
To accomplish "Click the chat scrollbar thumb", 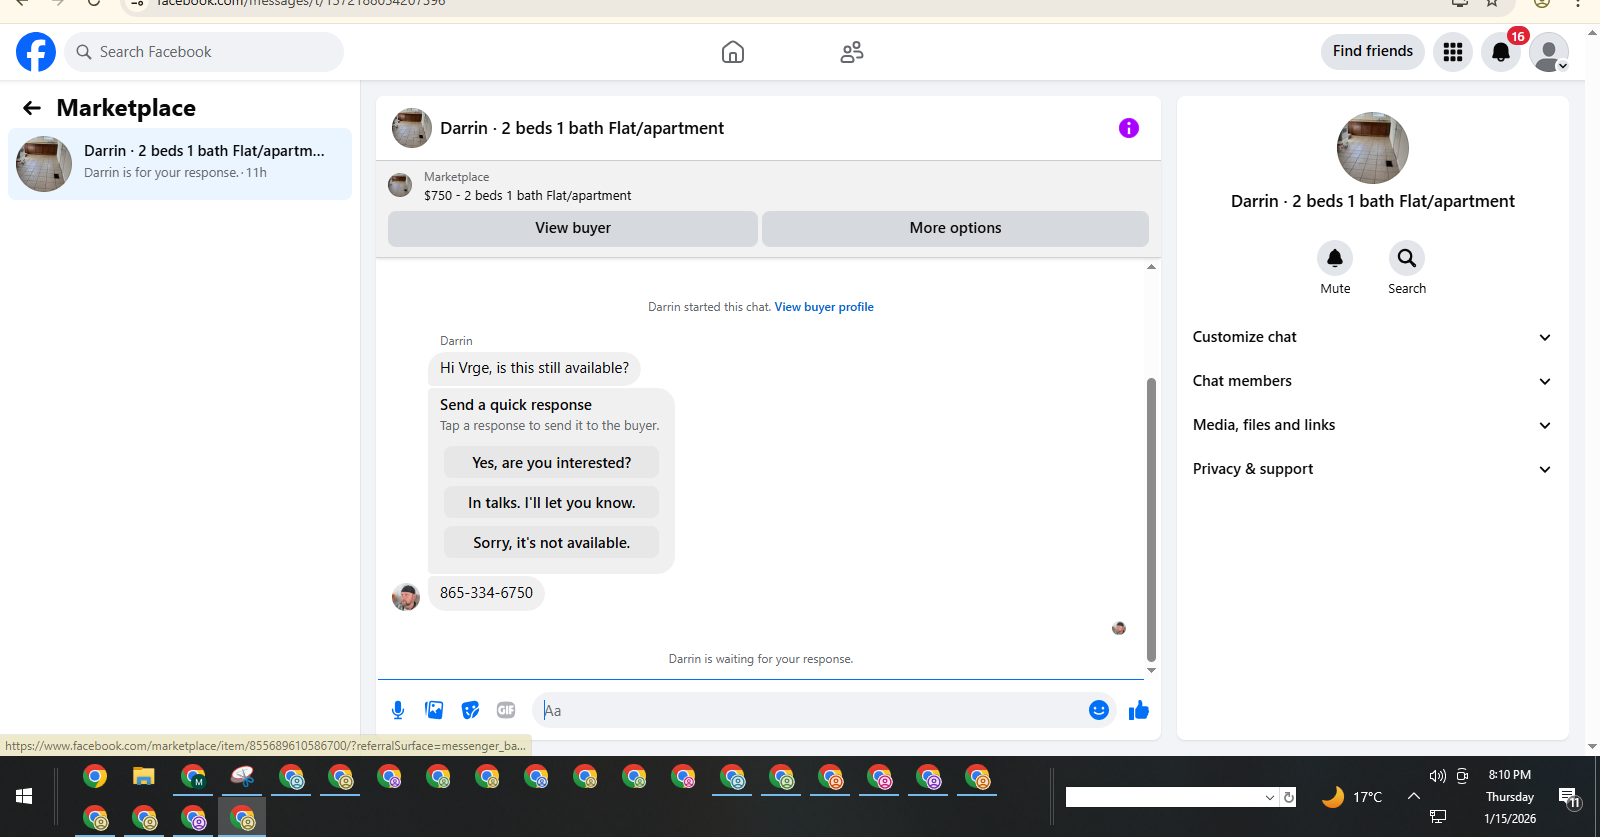I will pos(1151,520).
